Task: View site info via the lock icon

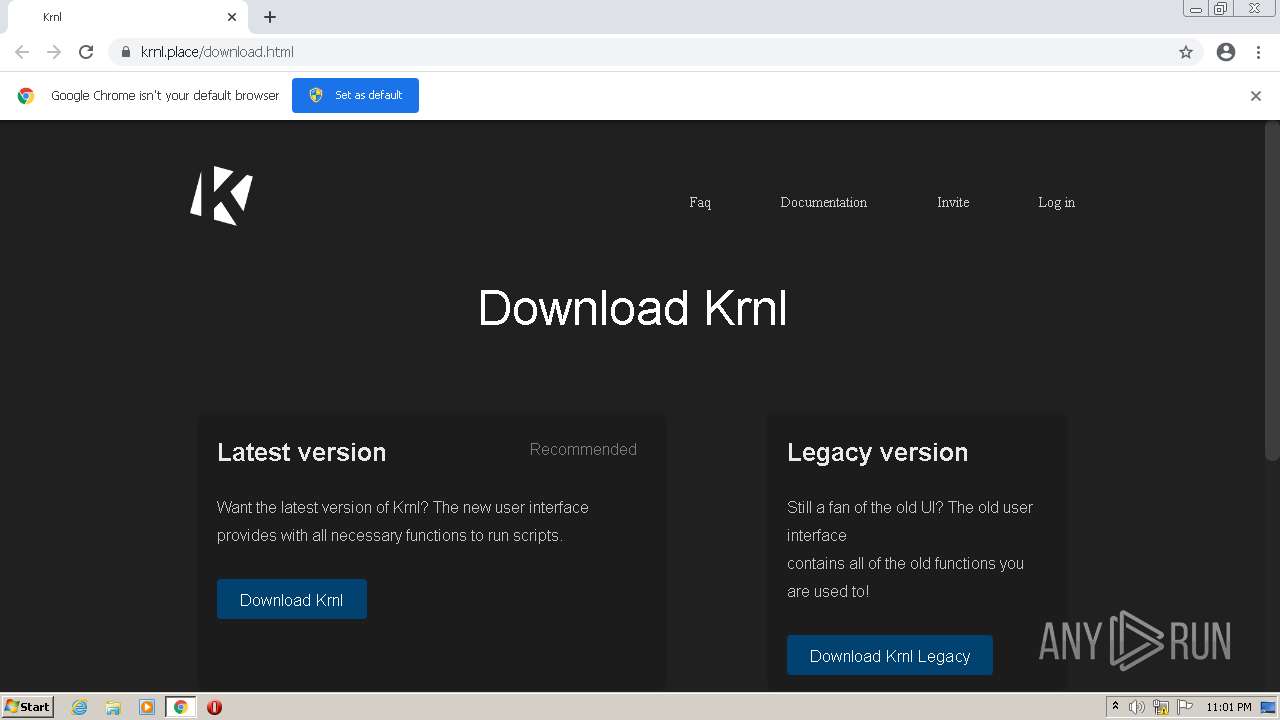Action: pos(126,52)
